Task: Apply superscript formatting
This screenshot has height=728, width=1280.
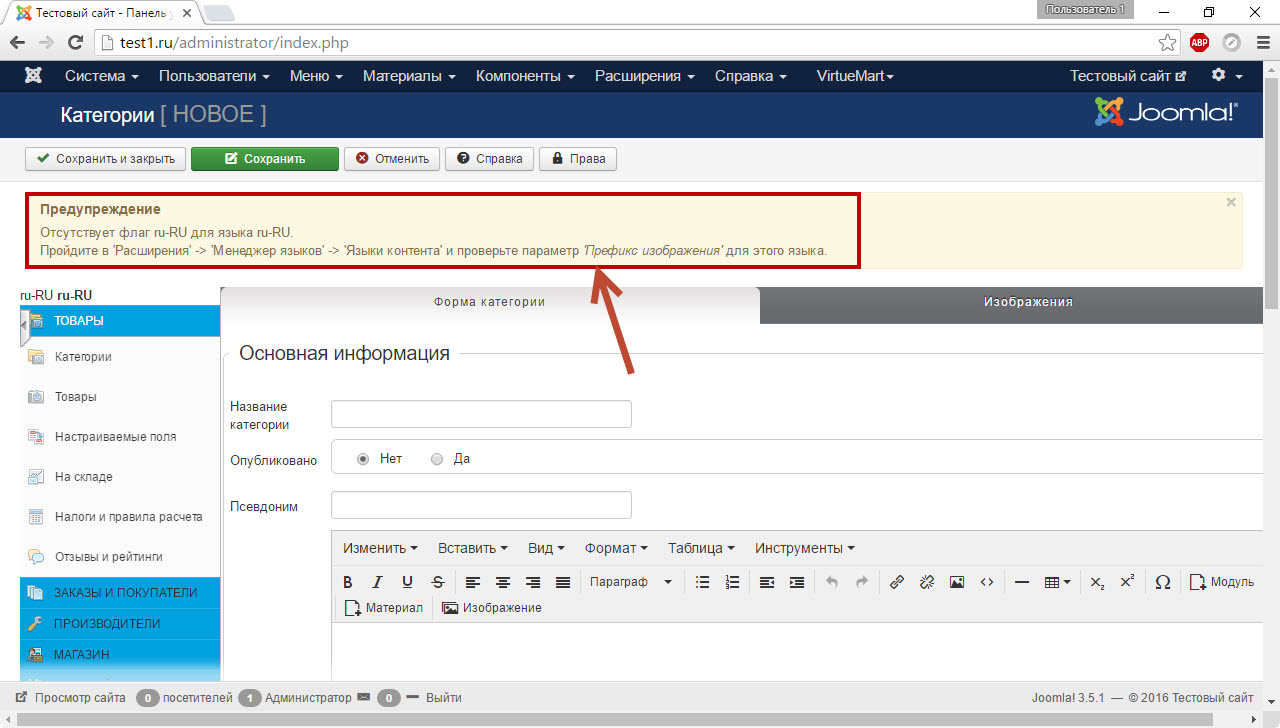Action: point(1126,581)
